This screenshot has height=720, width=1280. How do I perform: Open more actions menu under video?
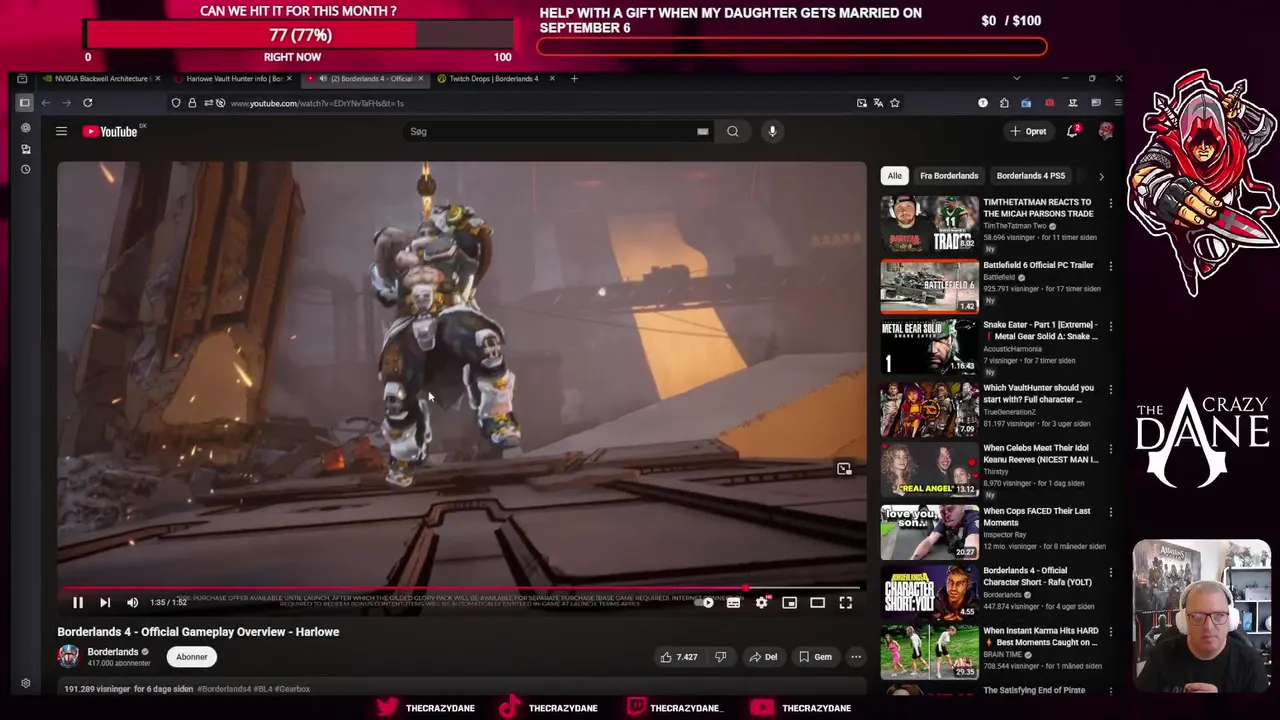coord(856,657)
